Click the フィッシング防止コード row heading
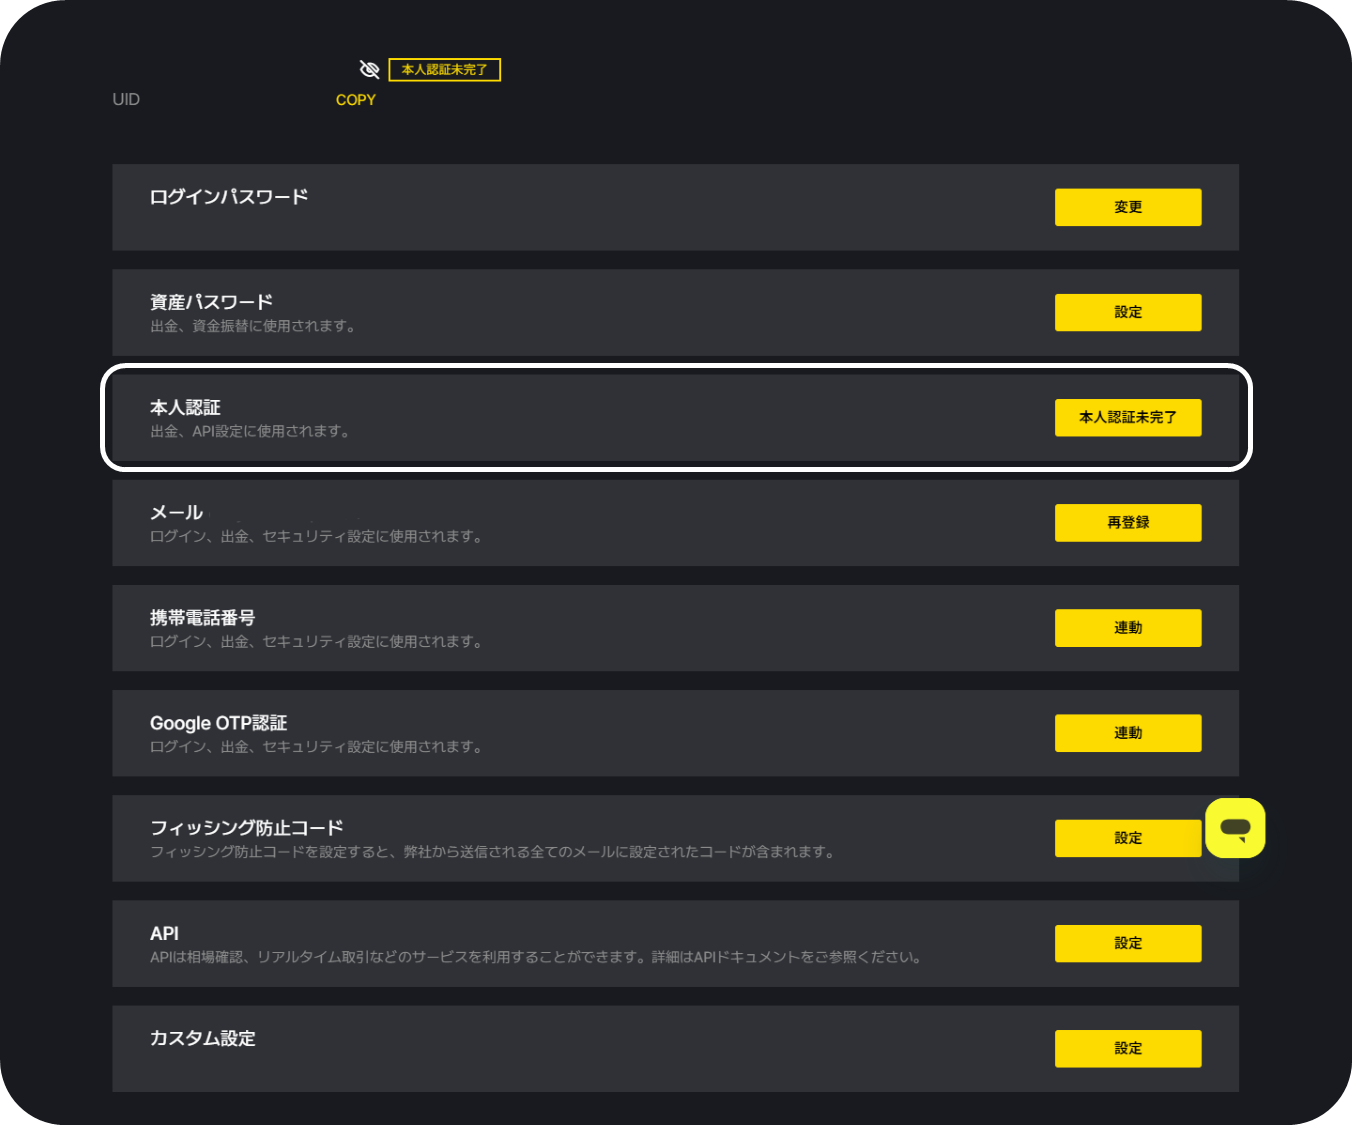The width and height of the screenshot is (1352, 1125). click(247, 828)
